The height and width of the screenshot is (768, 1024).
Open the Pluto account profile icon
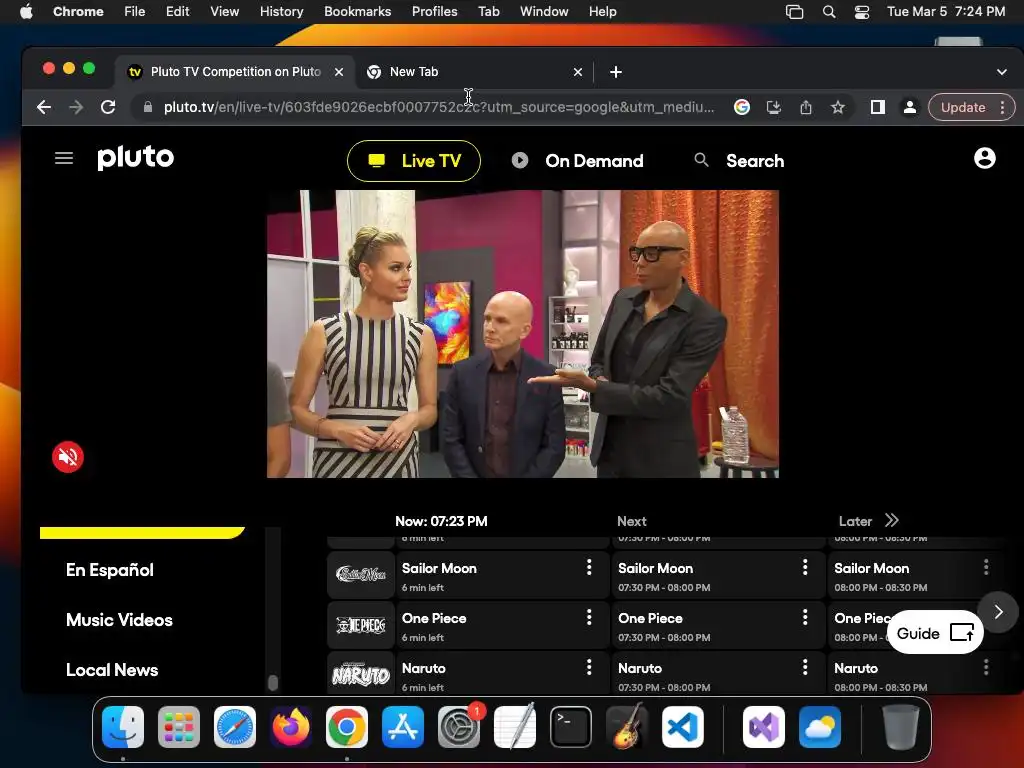[x=984, y=158]
